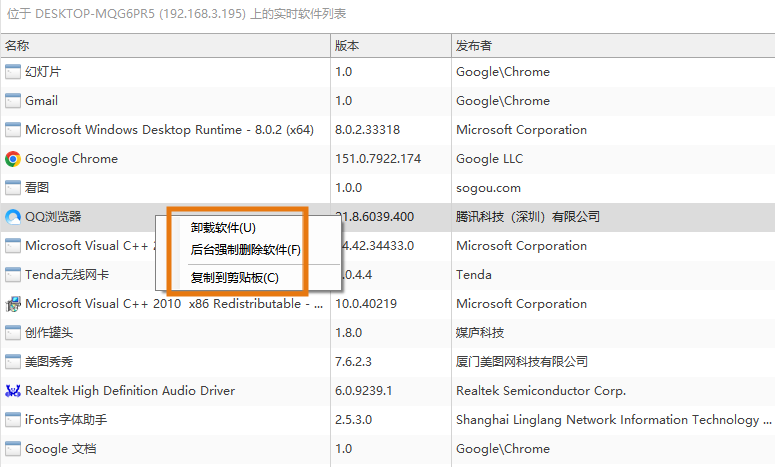Image resolution: width=775 pixels, height=467 pixels.
Task: Click version 151.0.7922.174 cell
Action: tap(378, 159)
